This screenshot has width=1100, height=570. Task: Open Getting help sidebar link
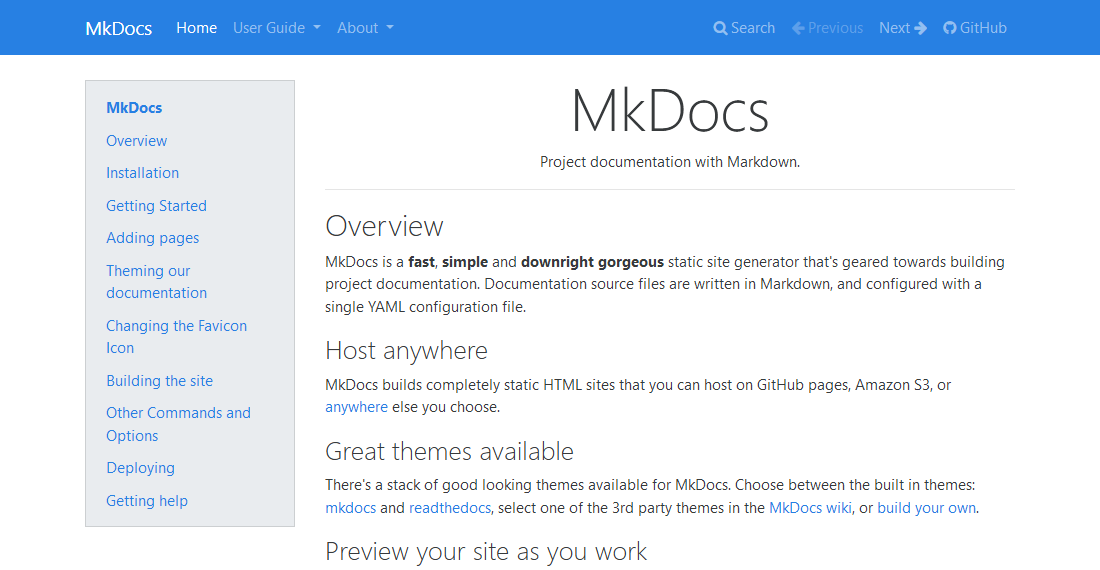point(147,501)
